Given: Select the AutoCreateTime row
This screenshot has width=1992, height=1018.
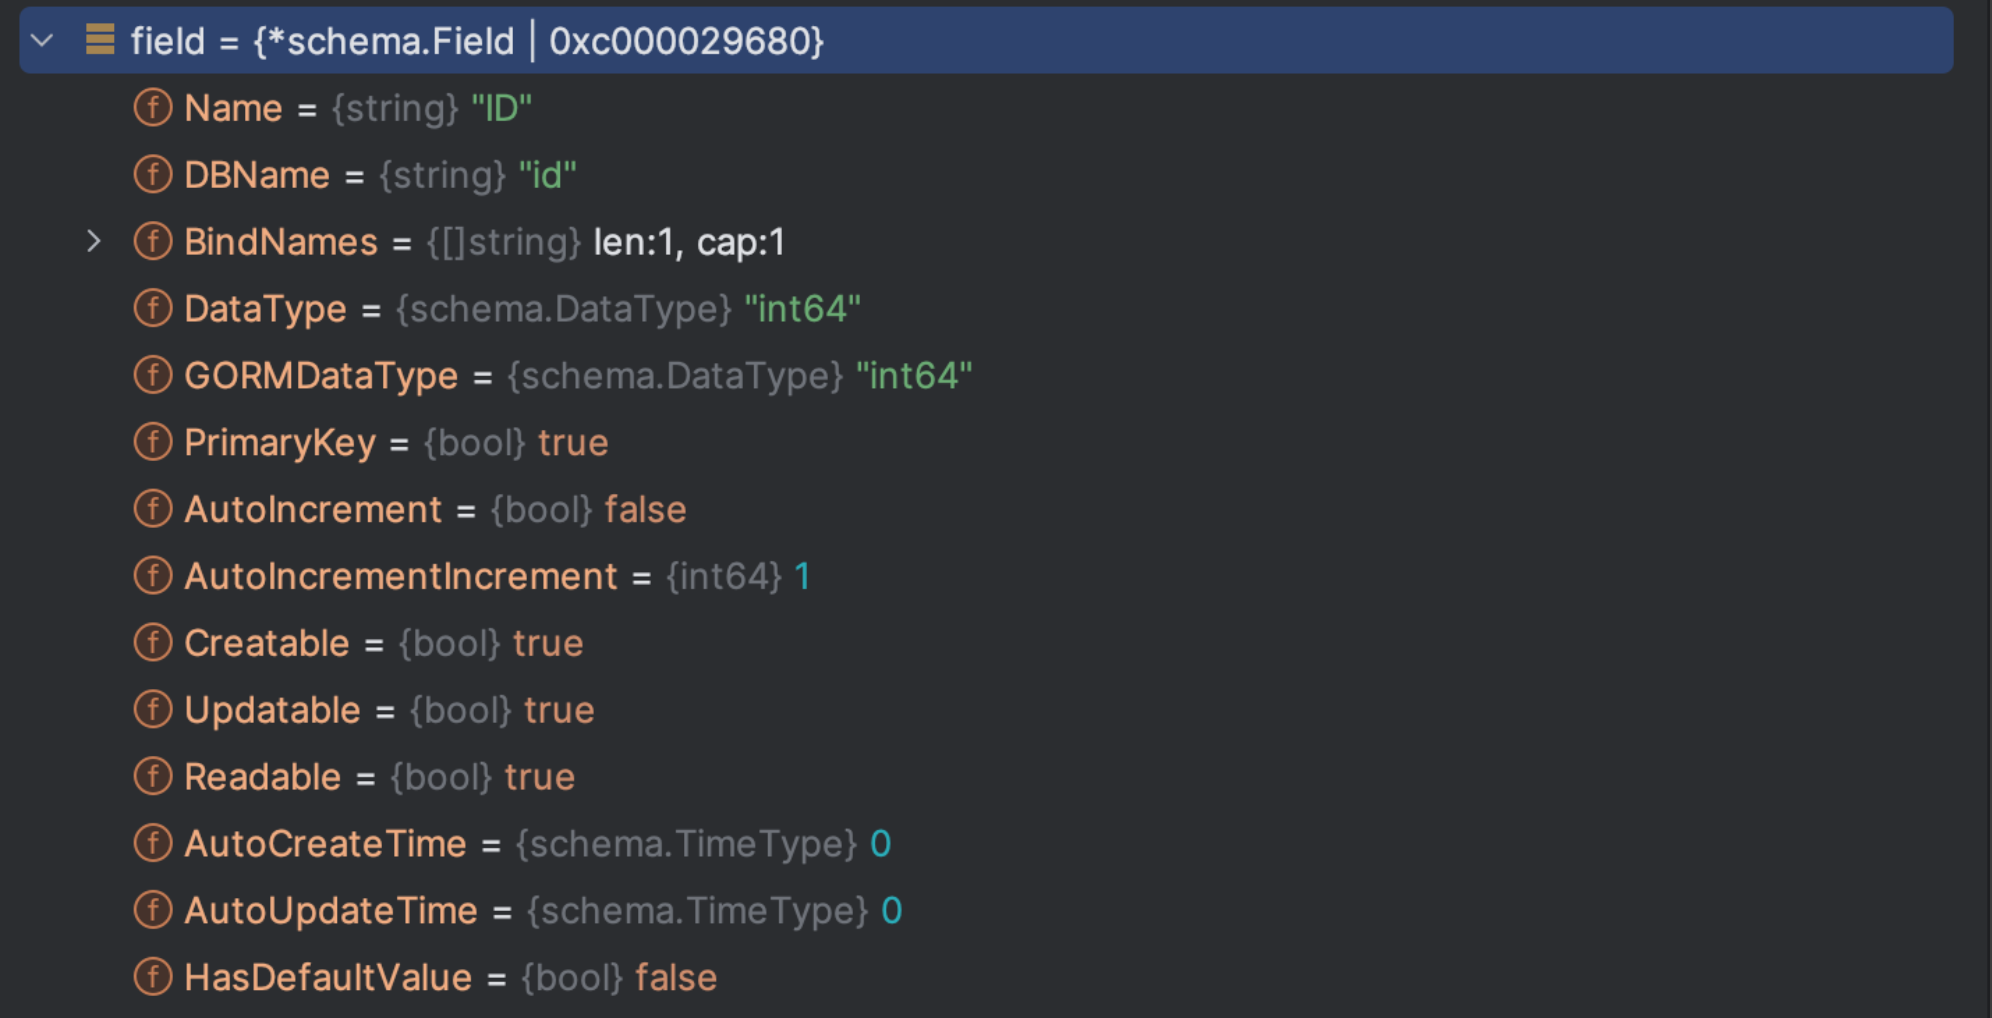Looking at the screenshot, I should (x=537, y=844).
